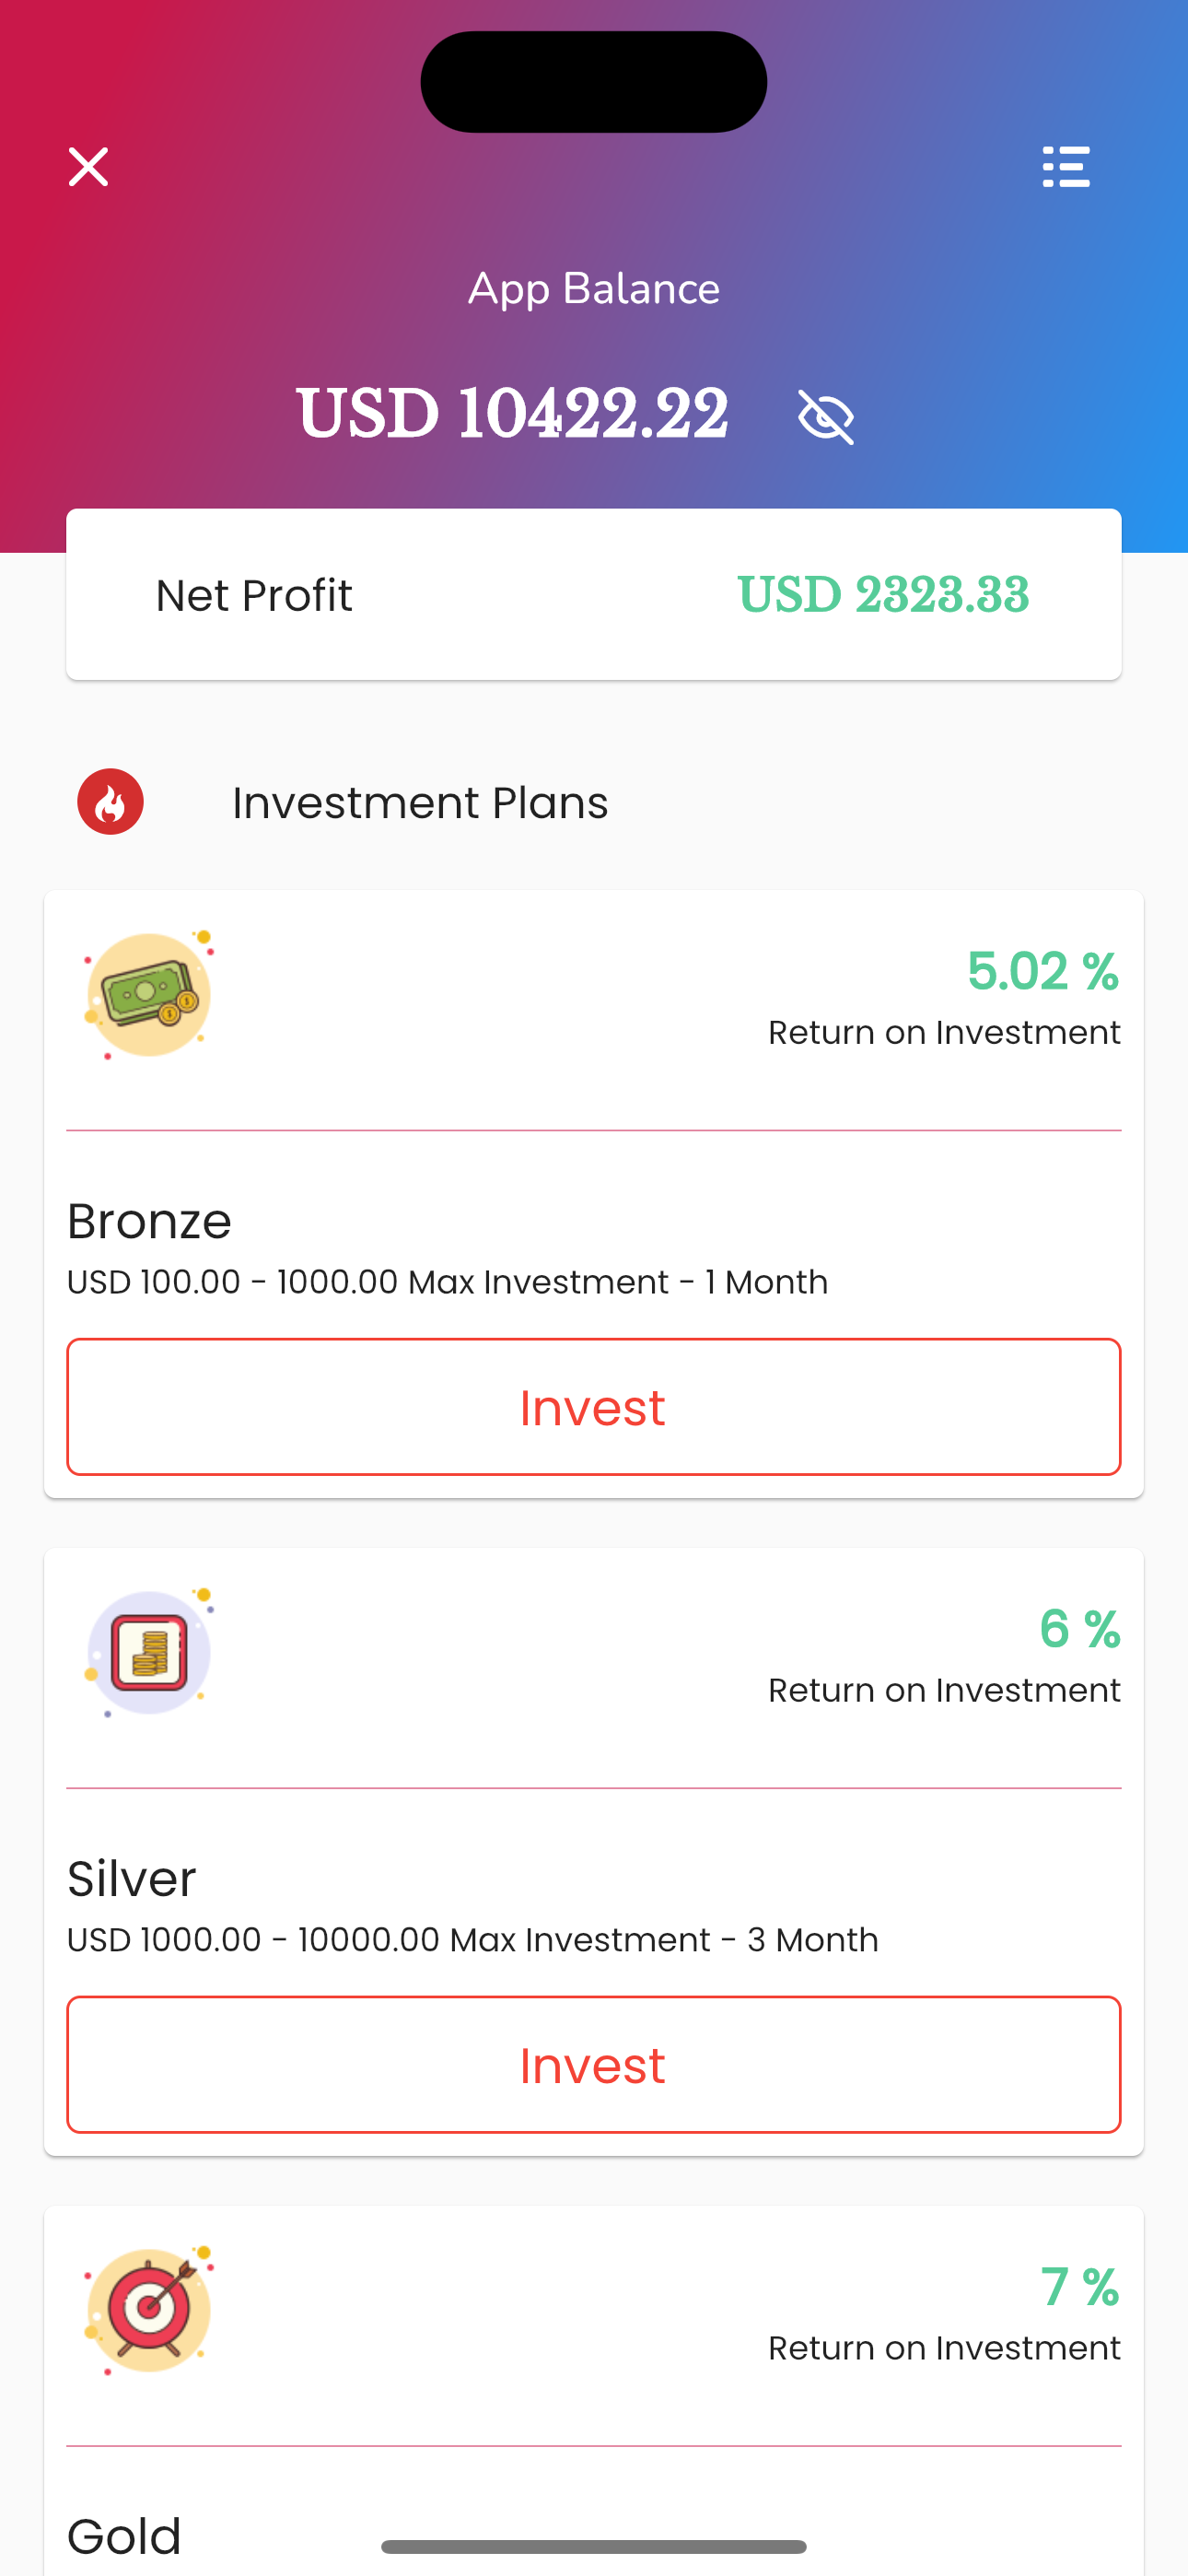Tap the Bronze plan cash icon
Viewport: 1188px width, 2576px height.
149,995
